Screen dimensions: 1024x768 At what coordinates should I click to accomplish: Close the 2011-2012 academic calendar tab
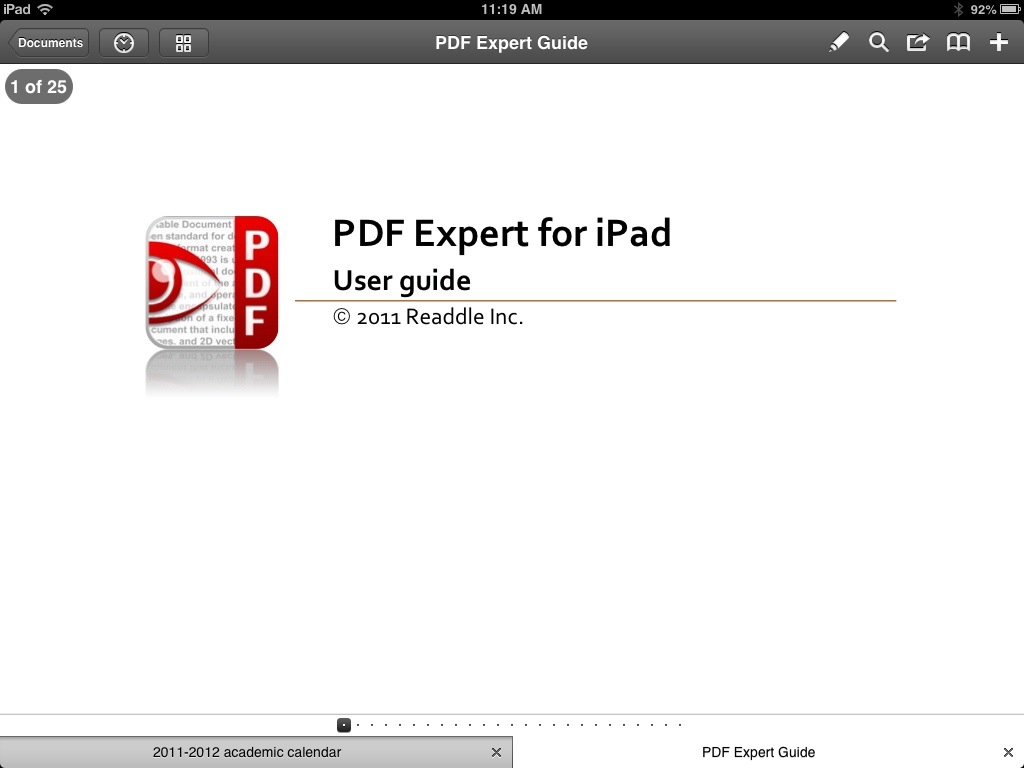(x=496, y=752)
